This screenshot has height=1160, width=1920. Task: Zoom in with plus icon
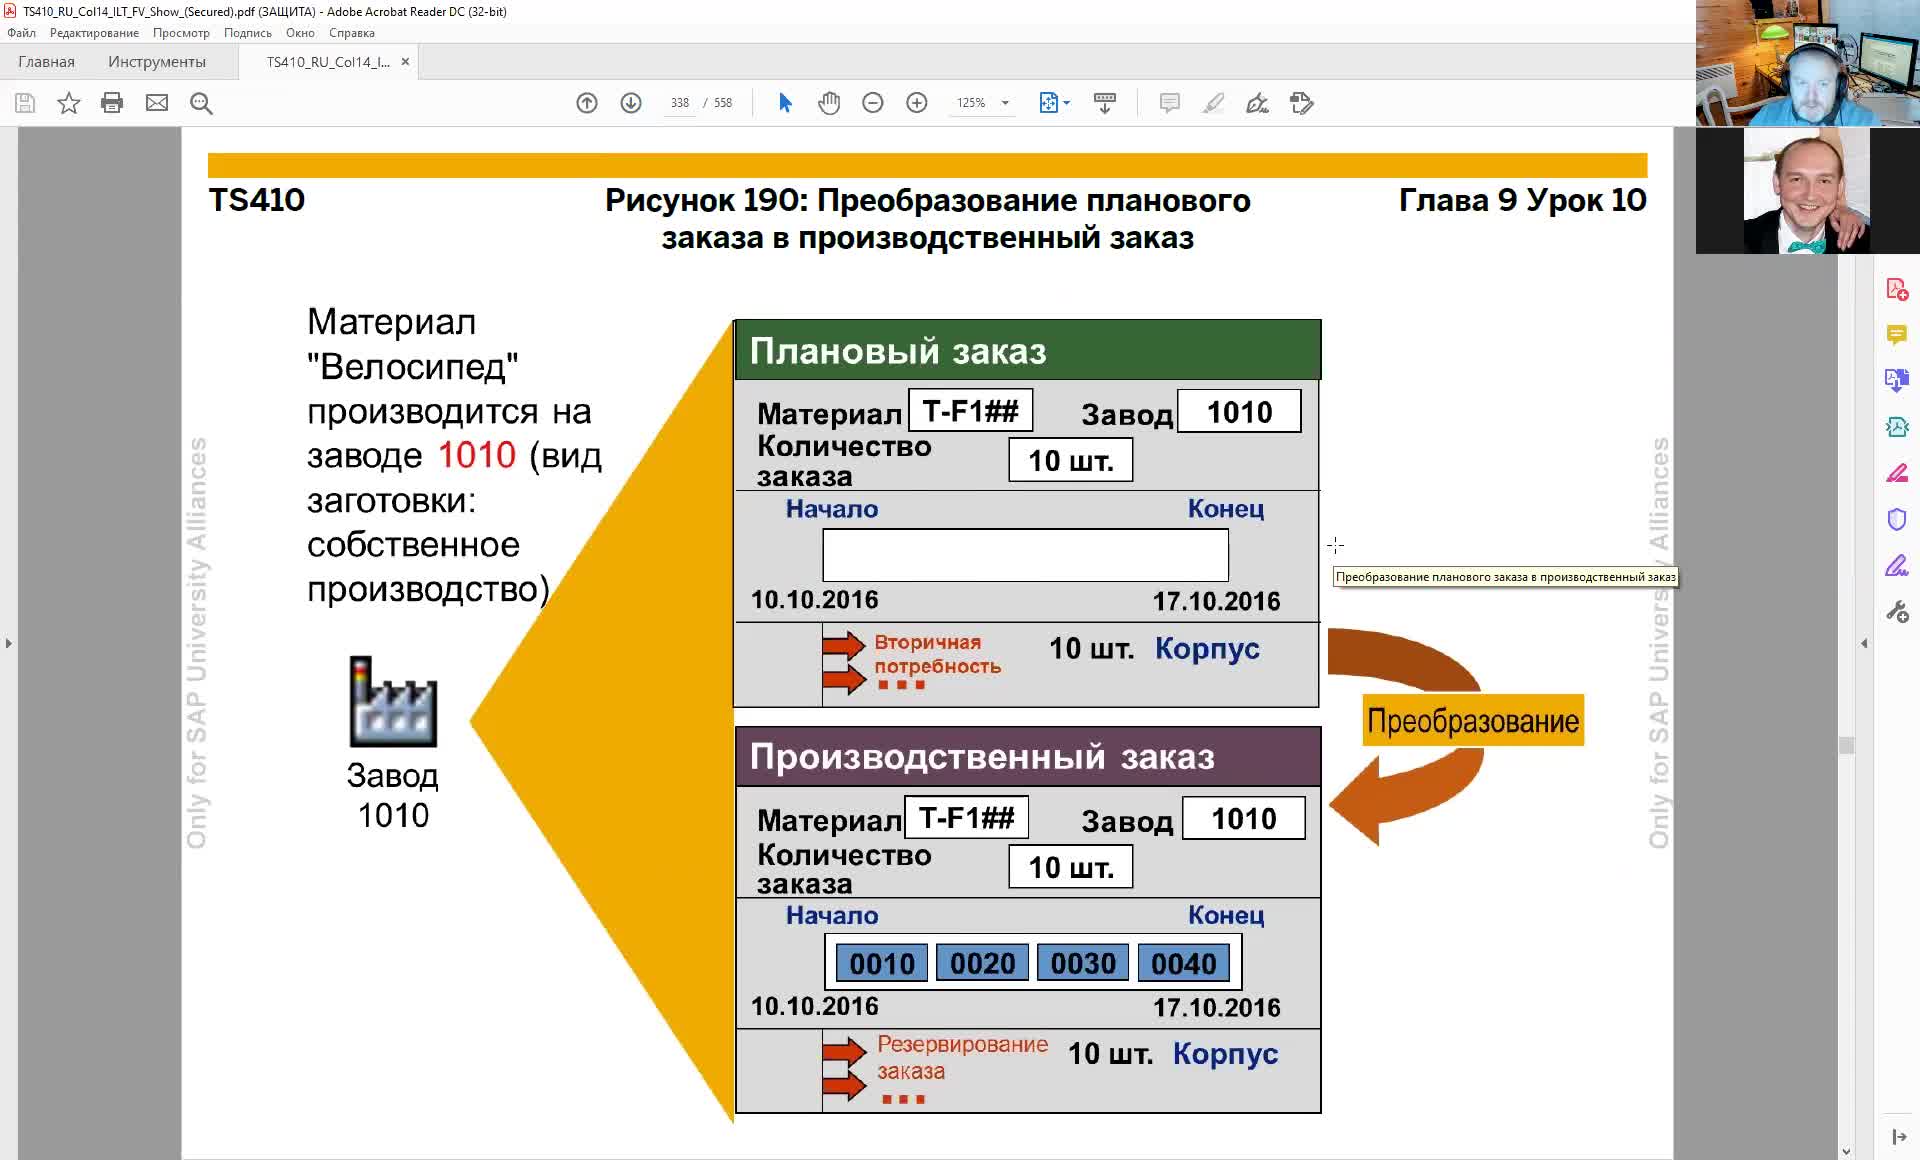tap(917, 103)
